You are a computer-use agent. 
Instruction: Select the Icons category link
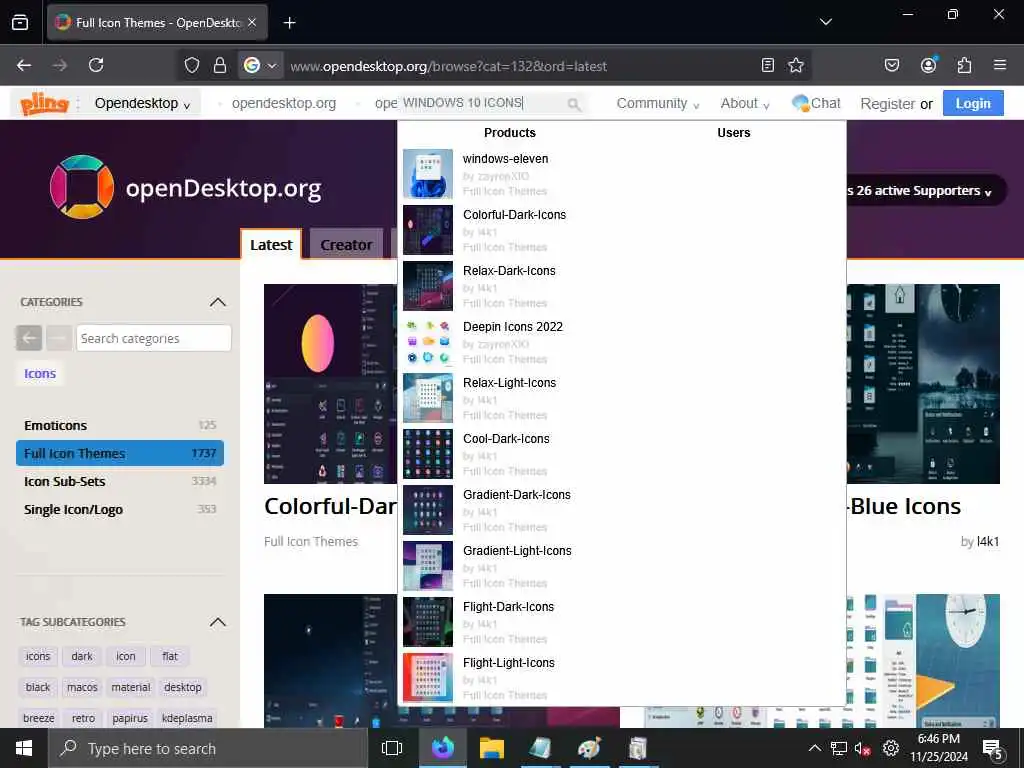[x=40, y=374]
